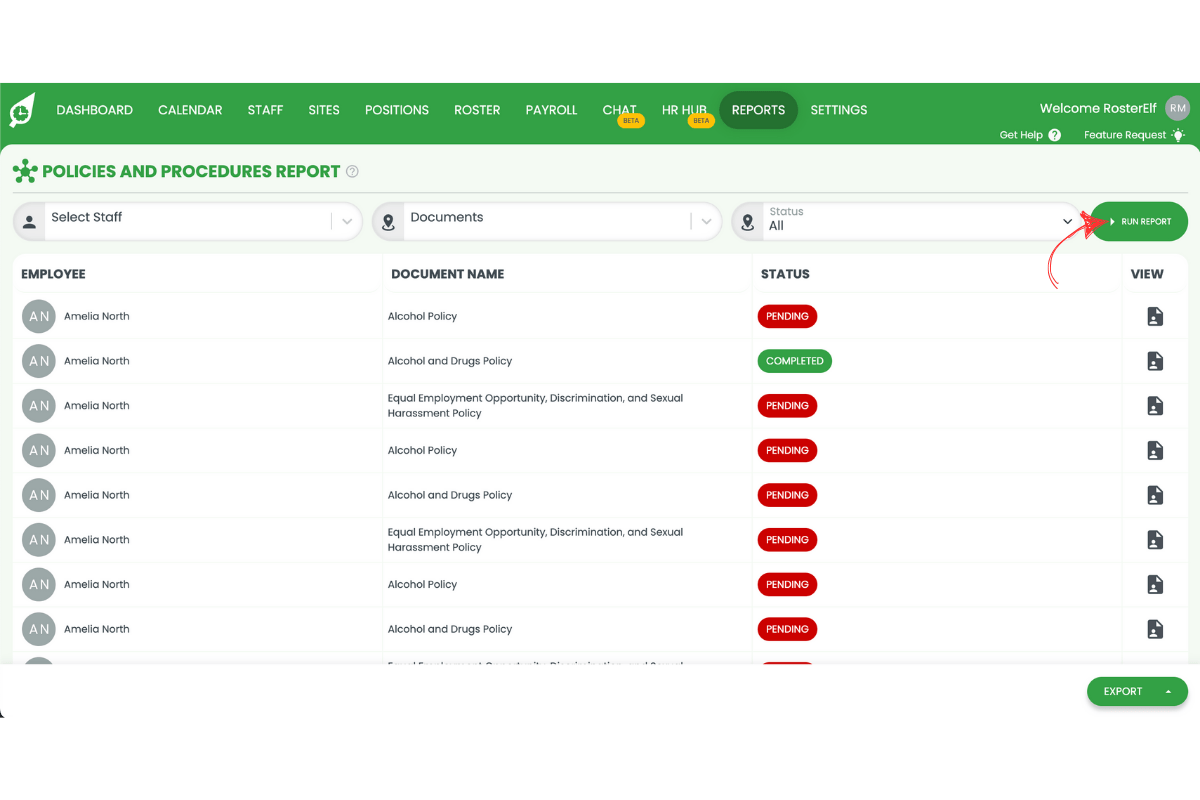Viewport: 1200px width, 800px height.
Task: Open the view document icon for Alcohol Policy
Action: [1154, 316]
